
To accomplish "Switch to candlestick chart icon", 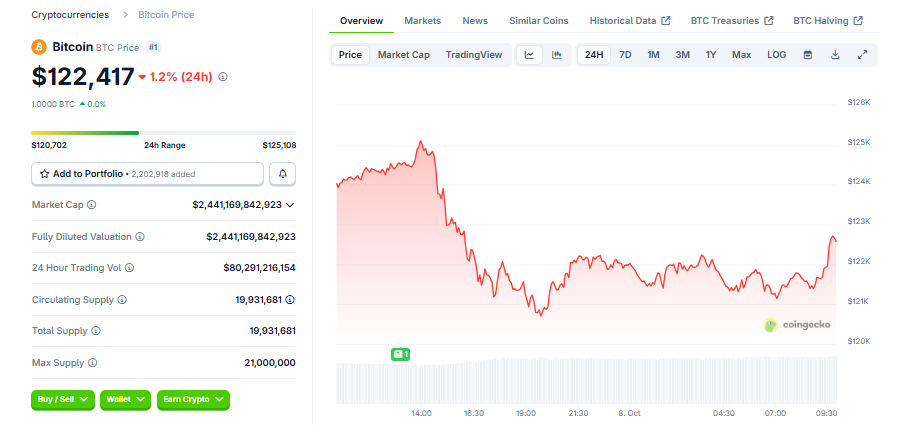I will (556, 55).
